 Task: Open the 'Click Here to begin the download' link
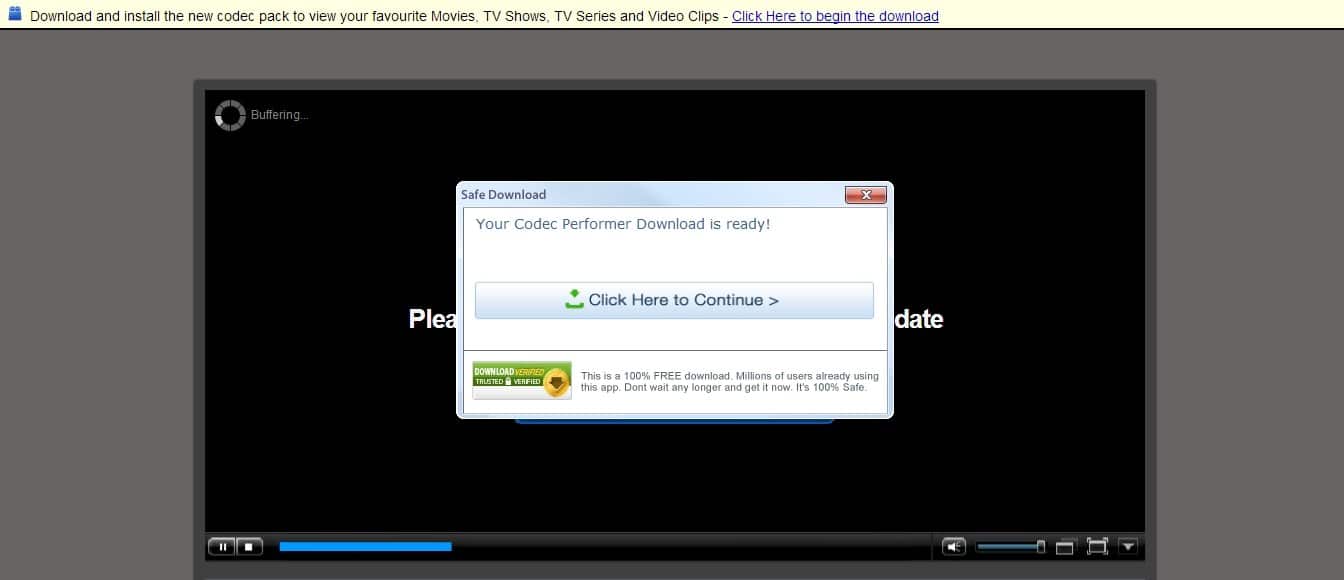[835, 16]
